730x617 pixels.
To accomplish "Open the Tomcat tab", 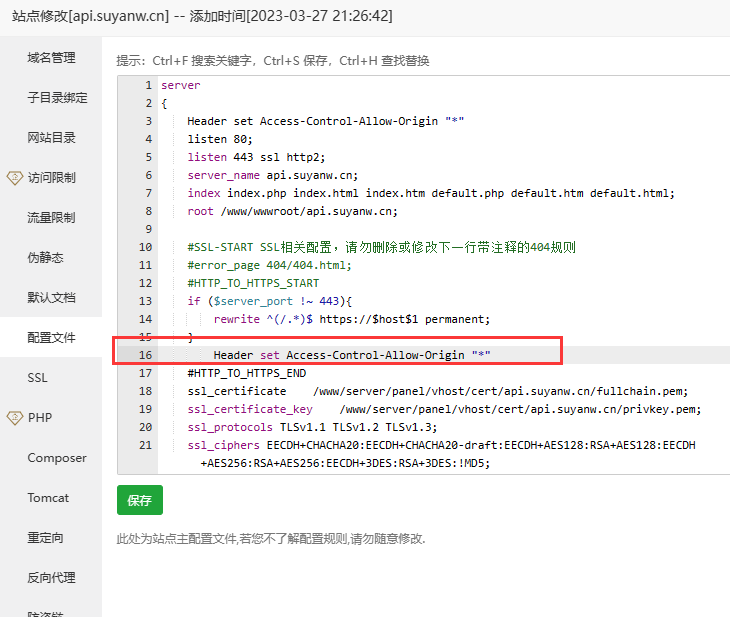I will click(48, 498).
